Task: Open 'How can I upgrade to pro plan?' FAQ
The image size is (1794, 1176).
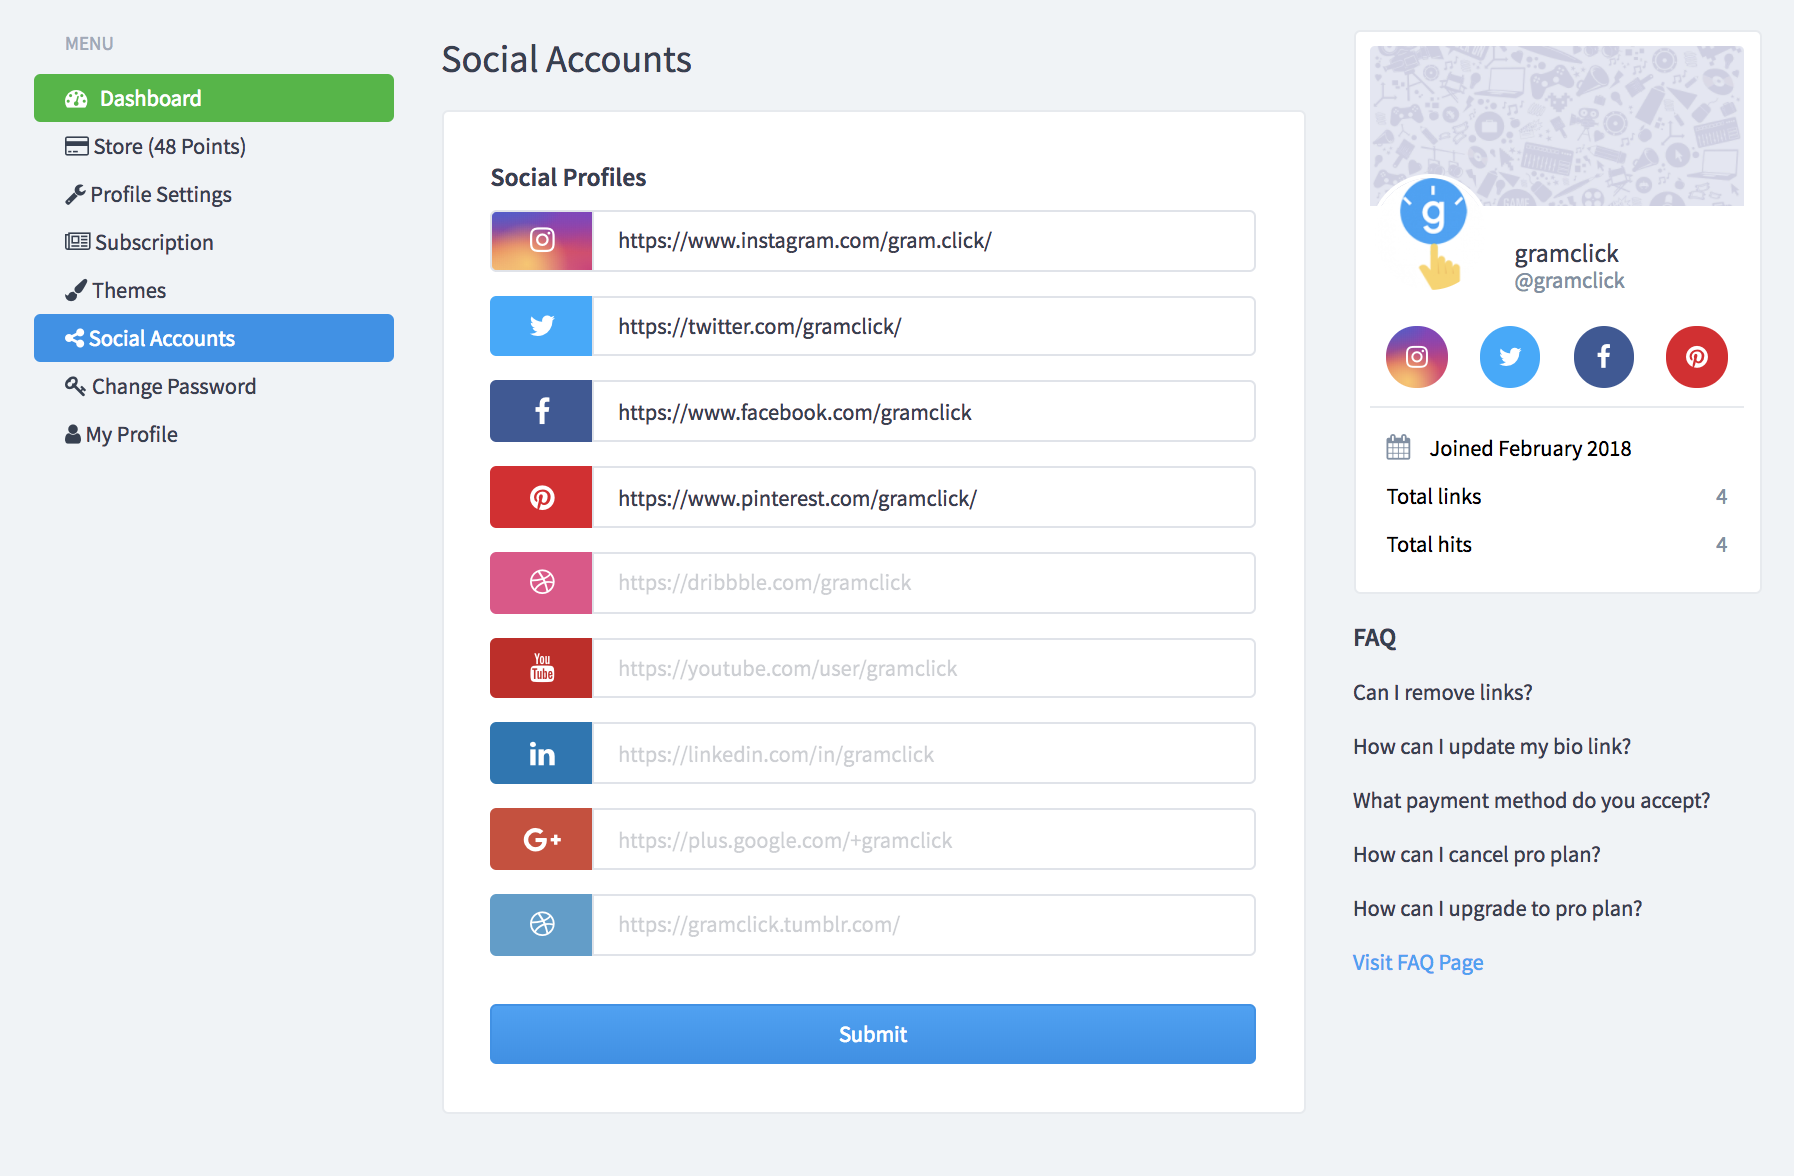Action: 1497,908
